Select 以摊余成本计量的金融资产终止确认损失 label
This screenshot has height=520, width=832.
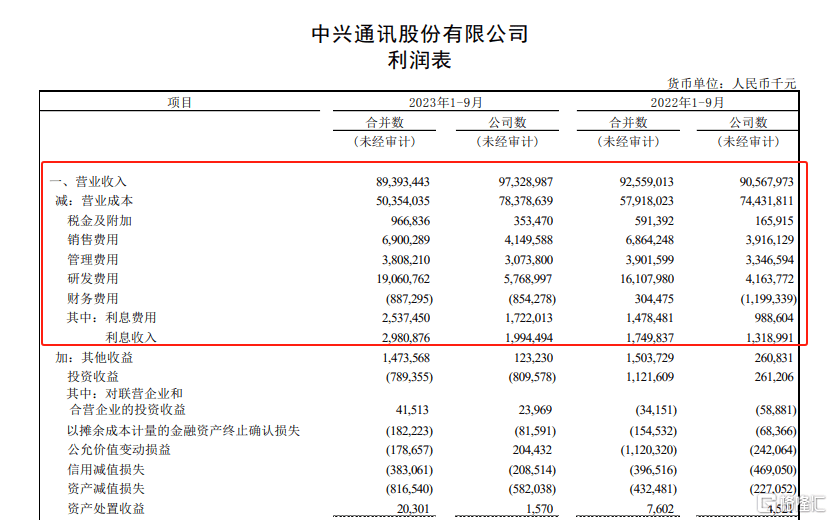184,431
